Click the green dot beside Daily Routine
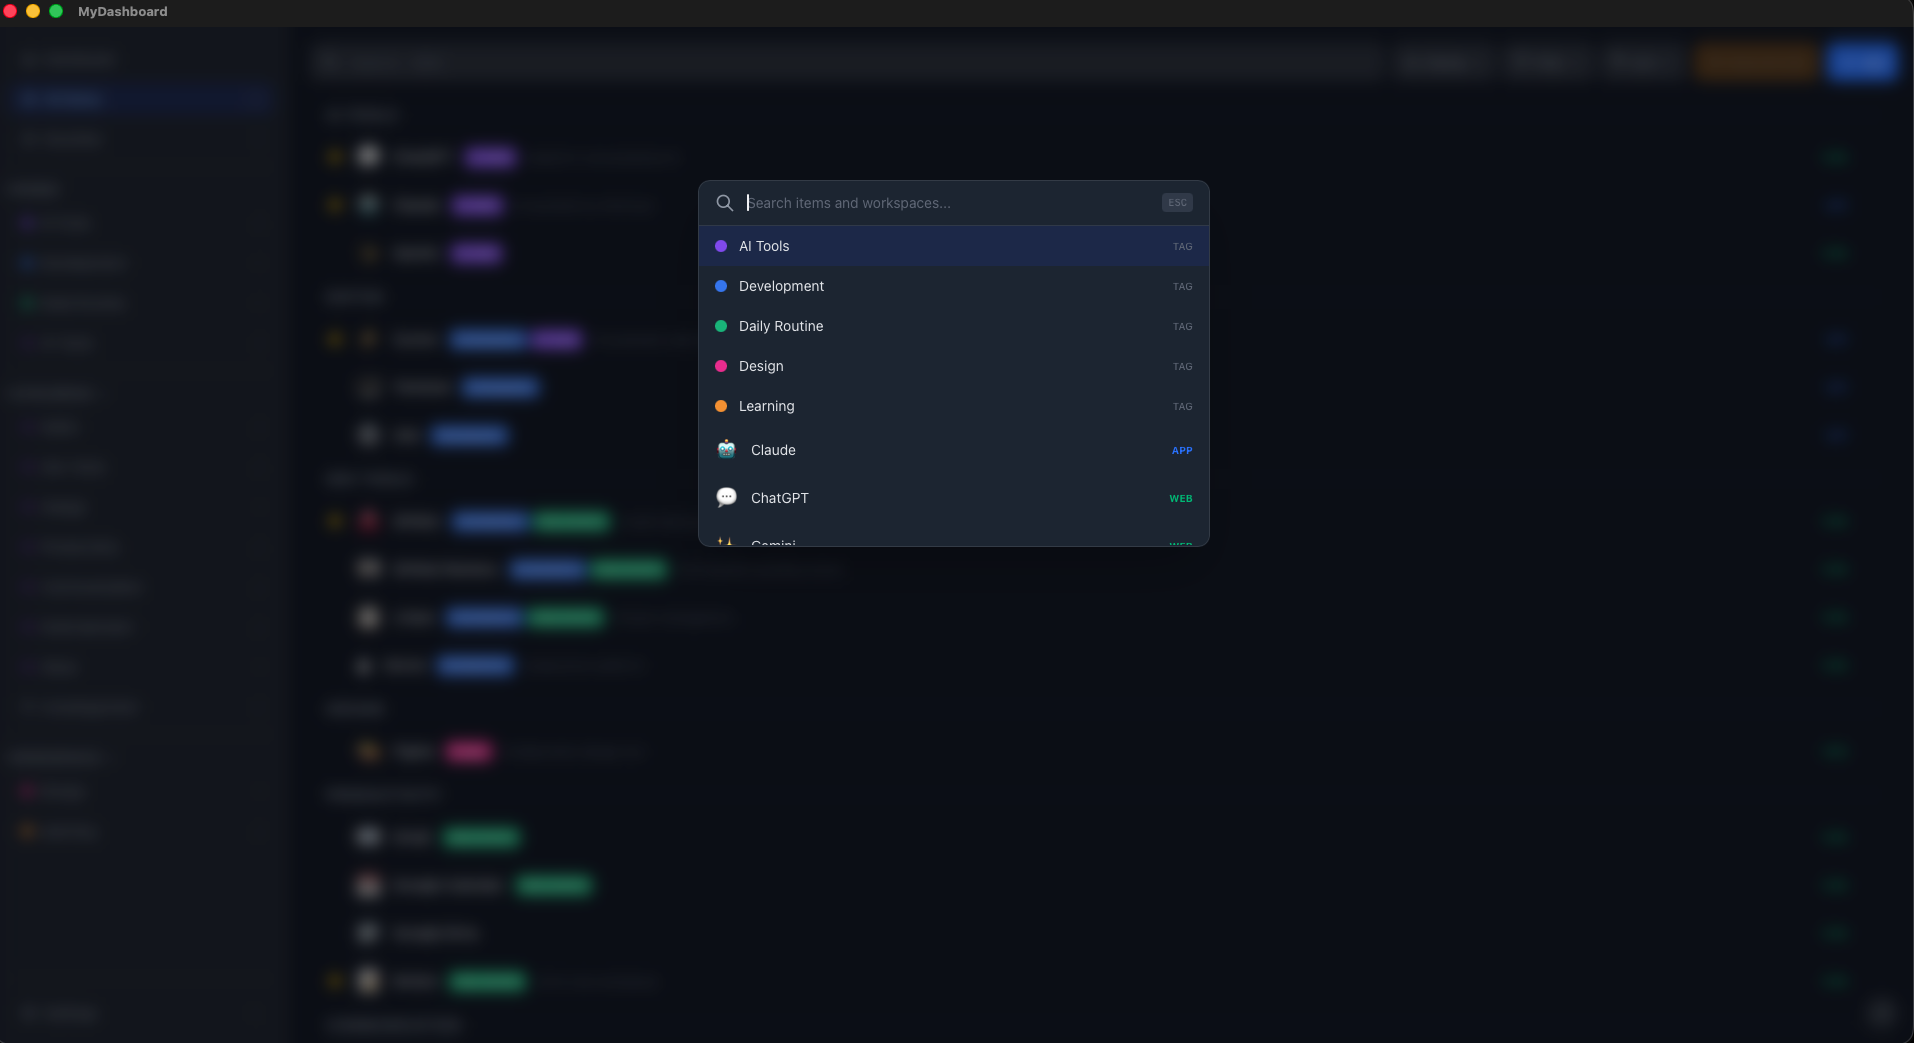The height and width of the screenshot is (1043, 1914). point(722,326)
